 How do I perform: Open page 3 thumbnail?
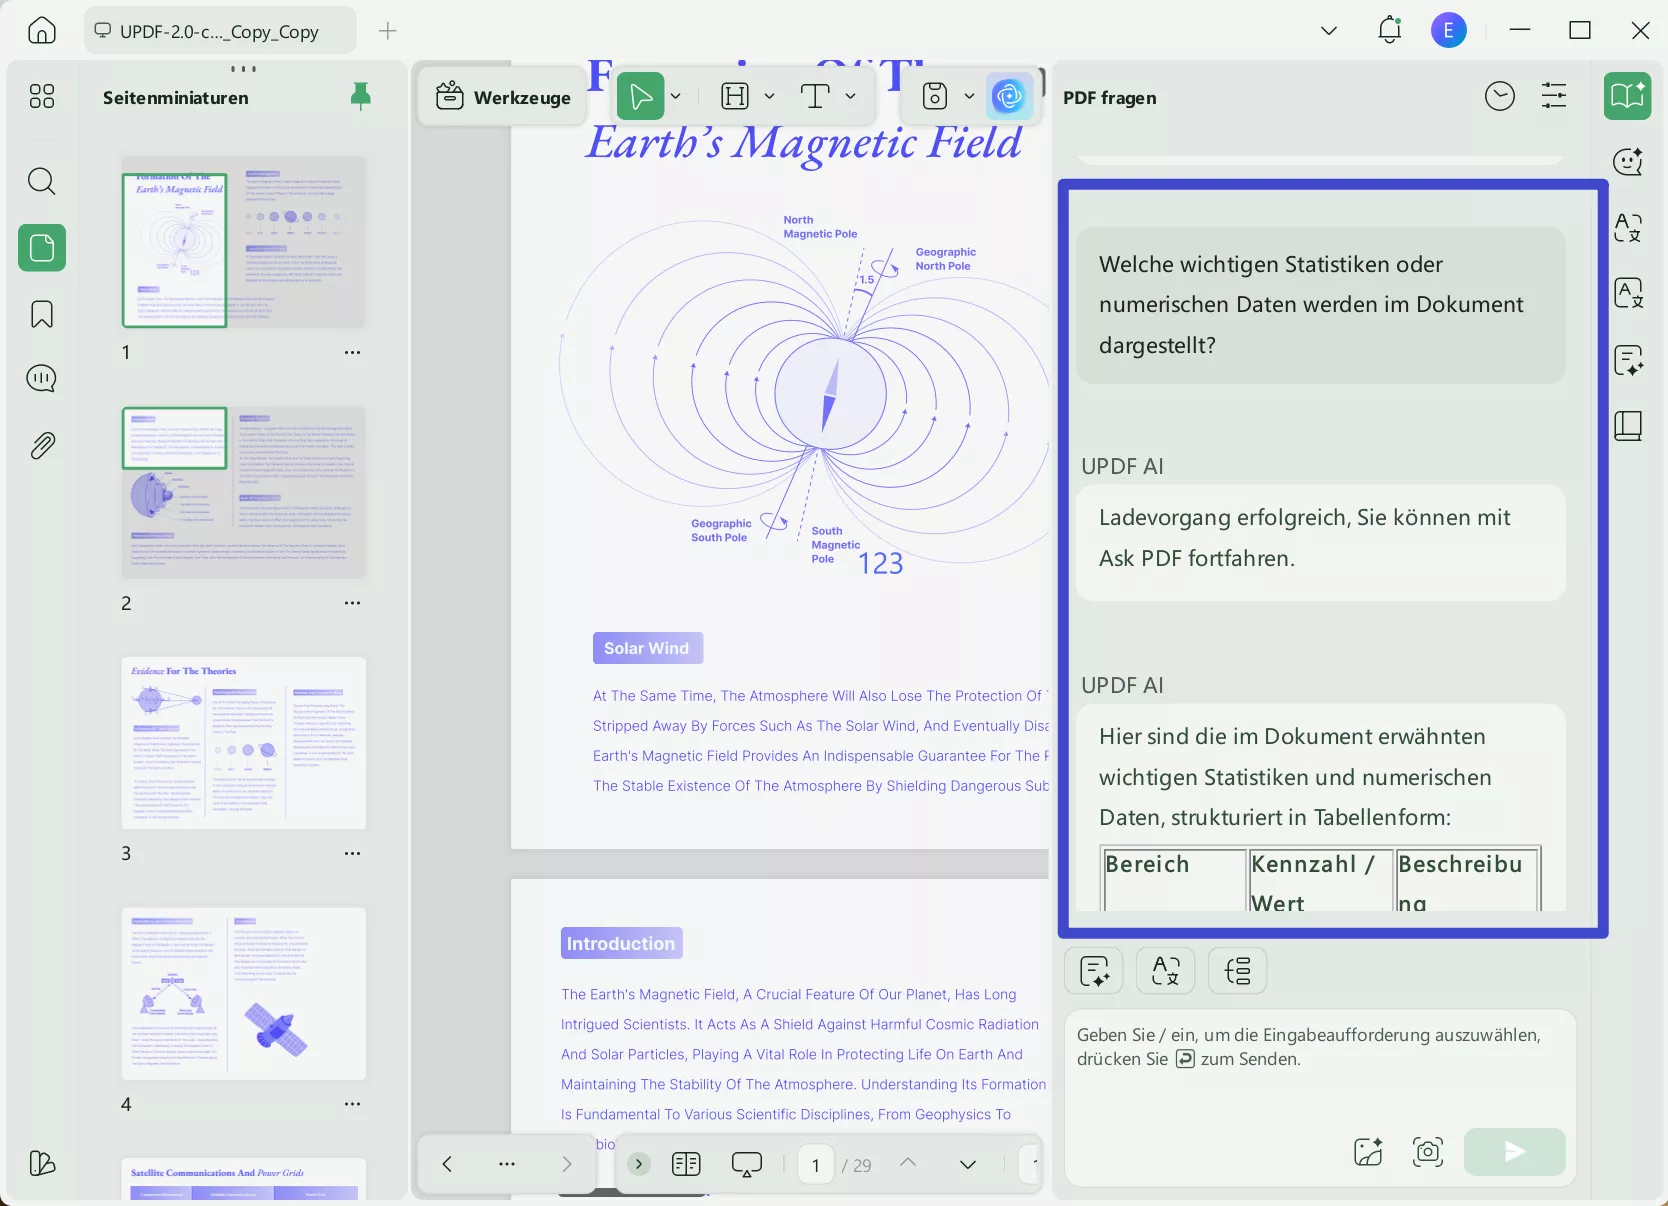coord(244,743)
